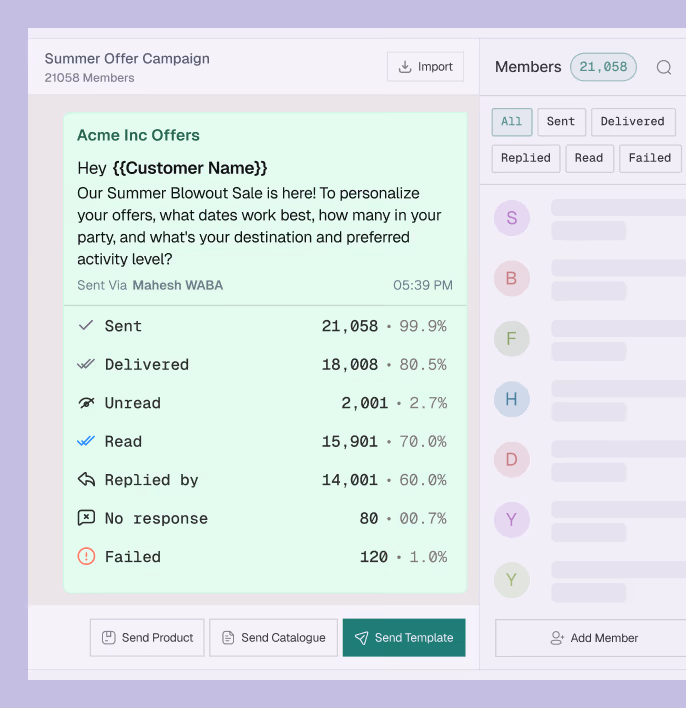Show Failed members filter

coord(650,158)
